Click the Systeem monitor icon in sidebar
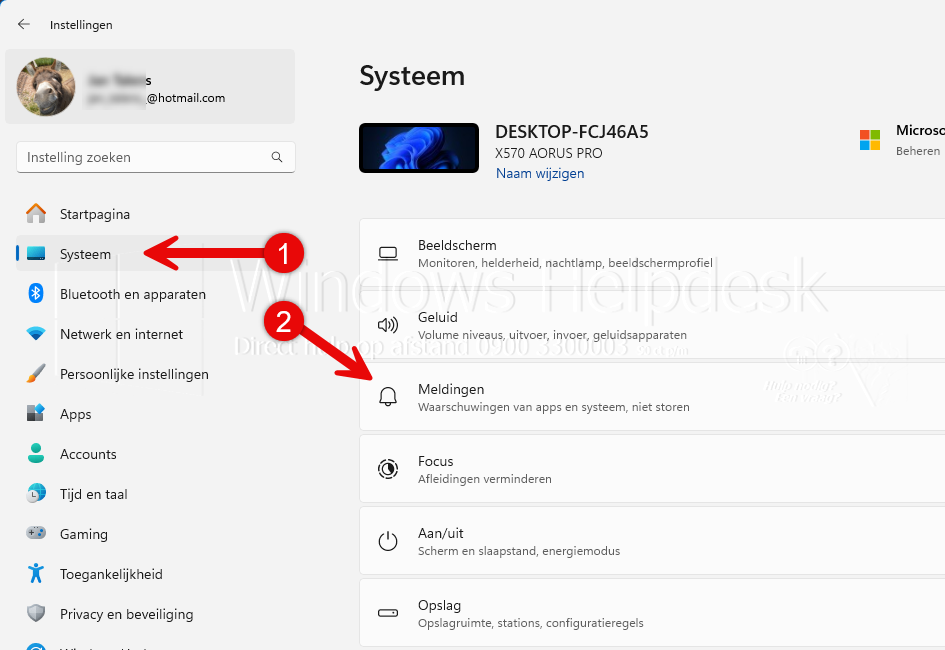The width and height of the screenshot is (945, 650). pos(36,253)
